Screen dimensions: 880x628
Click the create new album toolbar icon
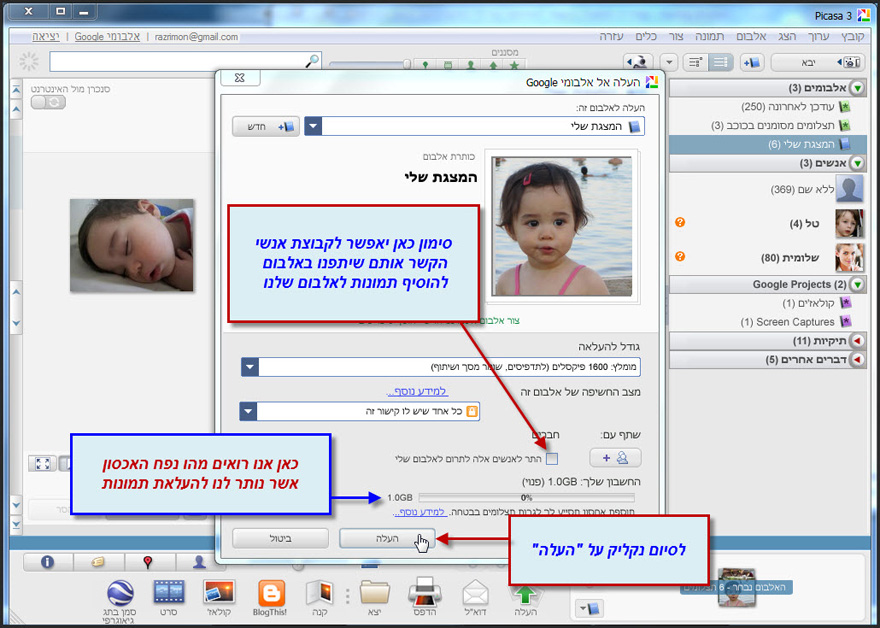click(x=752, y=62)
